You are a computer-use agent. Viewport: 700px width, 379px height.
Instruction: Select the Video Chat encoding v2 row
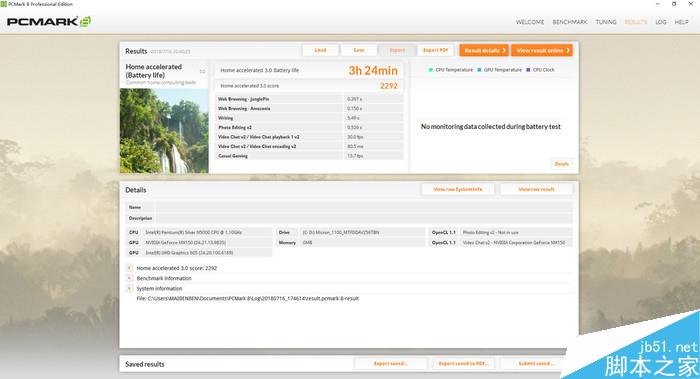pyautogui.click(x=310, y=146)
